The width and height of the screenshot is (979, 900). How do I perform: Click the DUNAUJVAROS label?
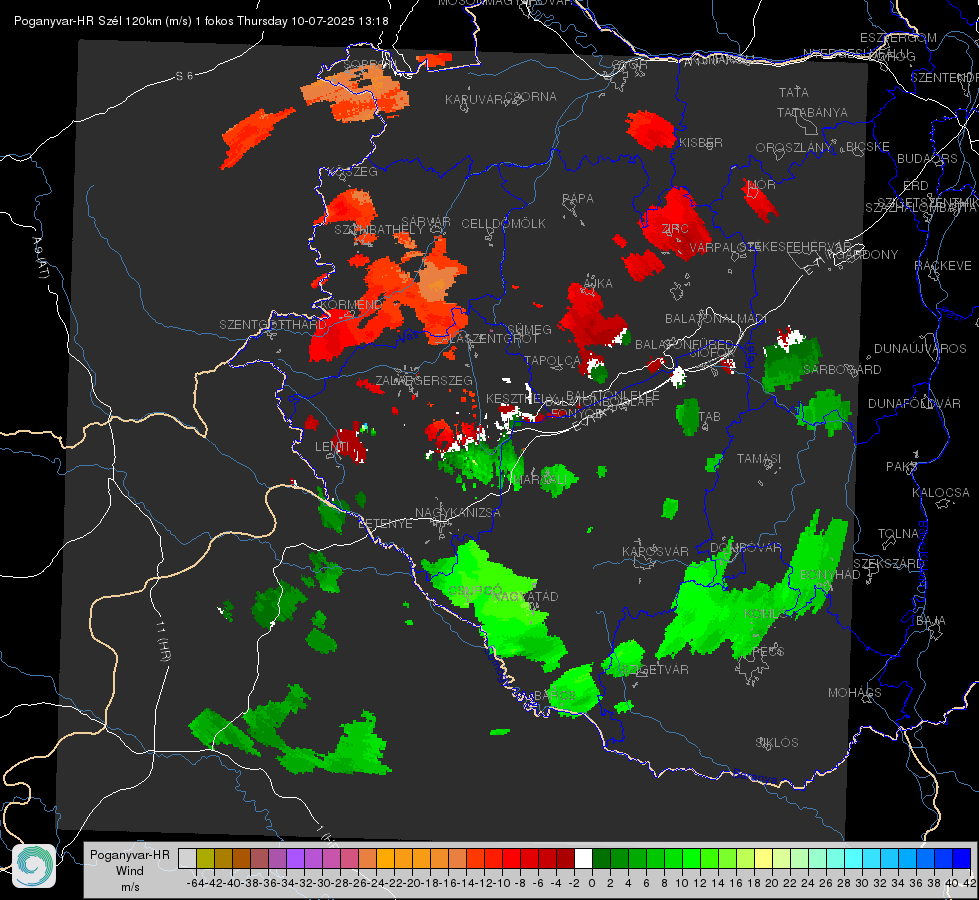(920, 349)
